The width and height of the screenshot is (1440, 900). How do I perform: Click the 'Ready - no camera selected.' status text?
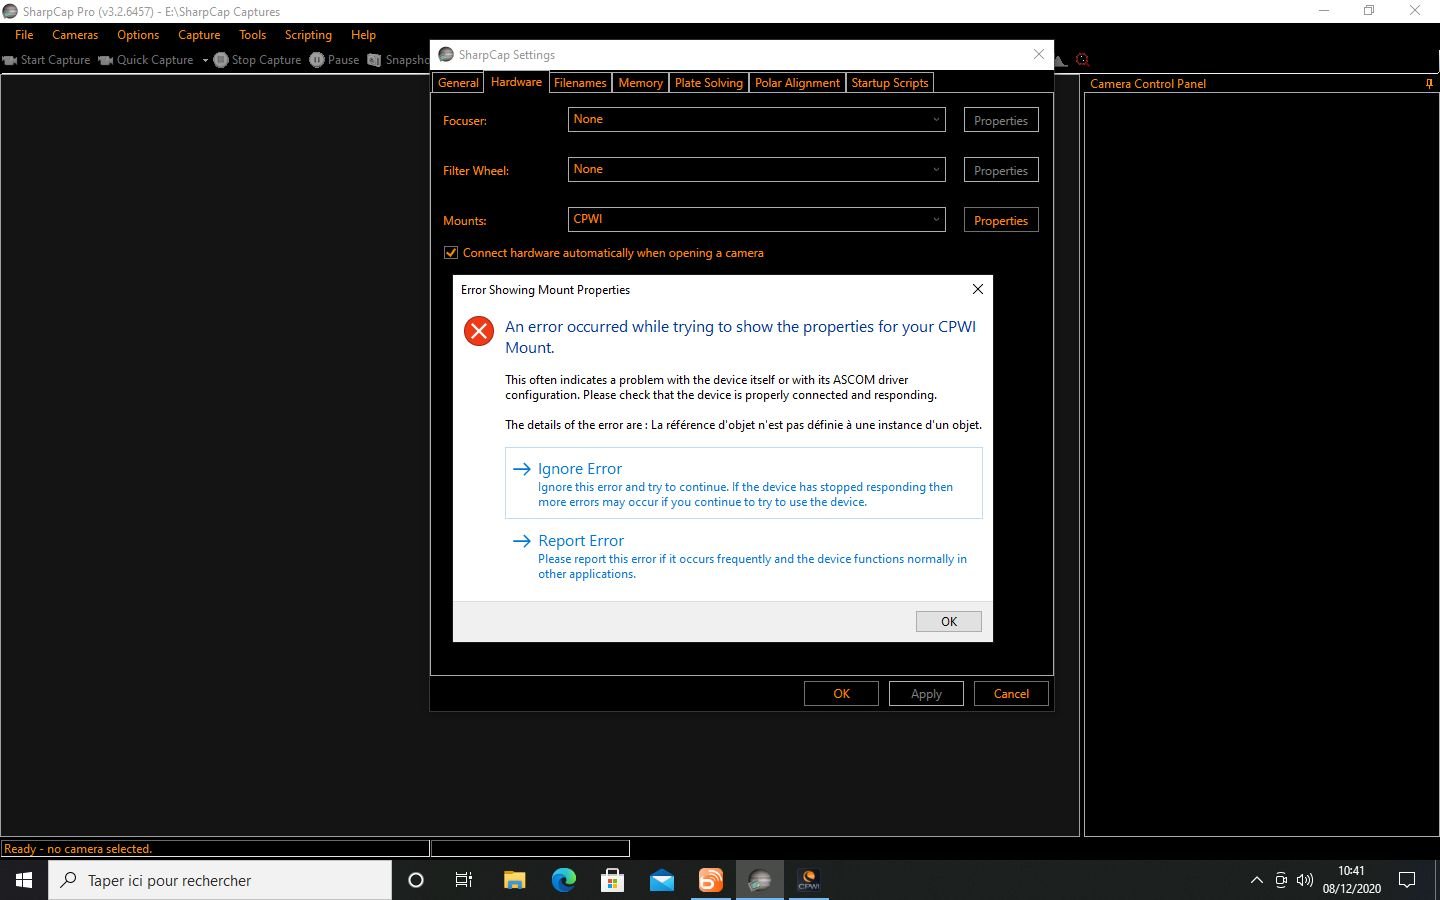[x=78, y=849]
